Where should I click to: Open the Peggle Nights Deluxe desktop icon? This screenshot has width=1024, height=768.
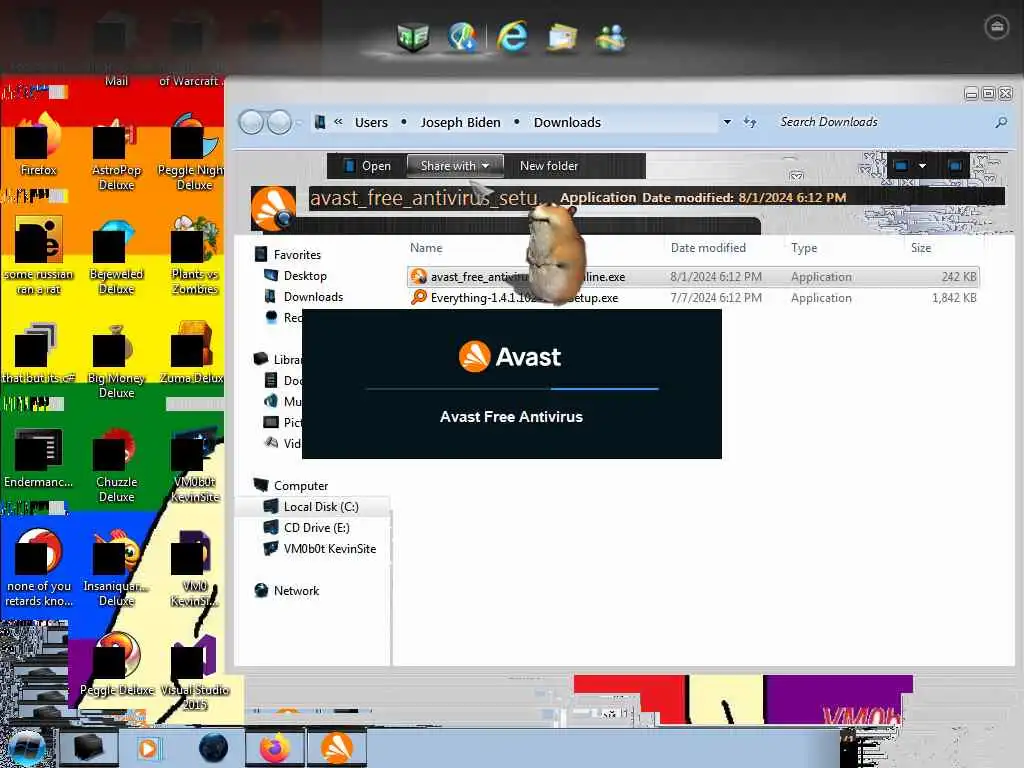192,152
